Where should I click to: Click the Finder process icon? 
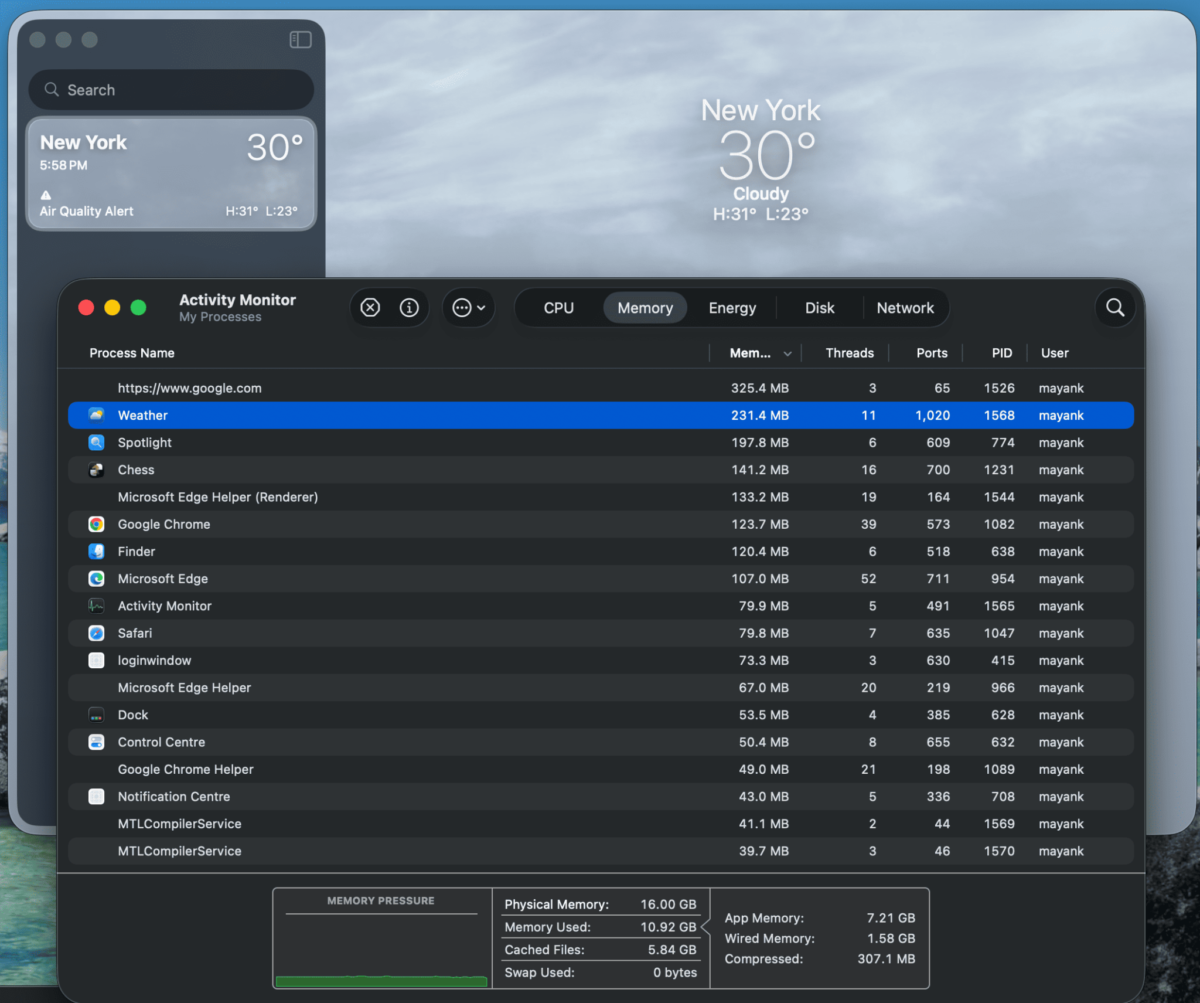96,551
